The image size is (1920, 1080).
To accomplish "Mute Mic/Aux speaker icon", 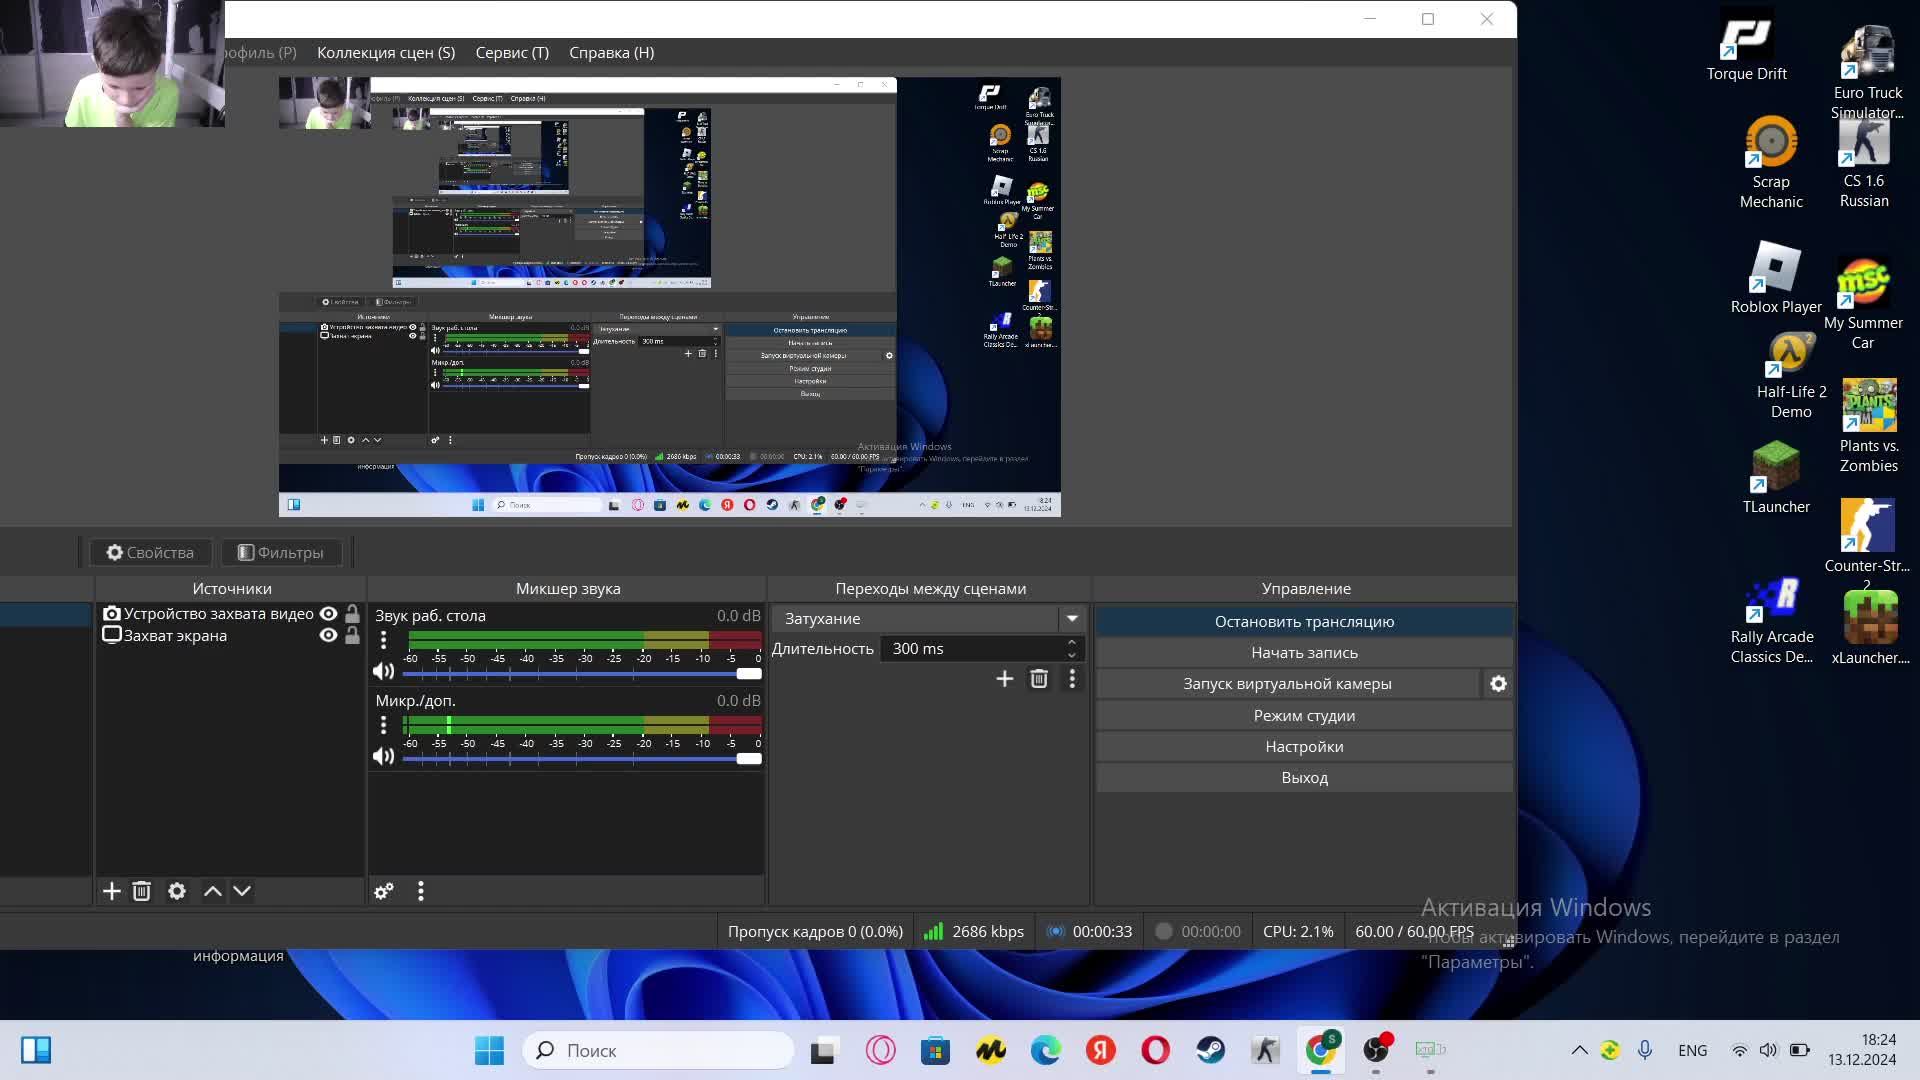I will click(x=383, y=757).
